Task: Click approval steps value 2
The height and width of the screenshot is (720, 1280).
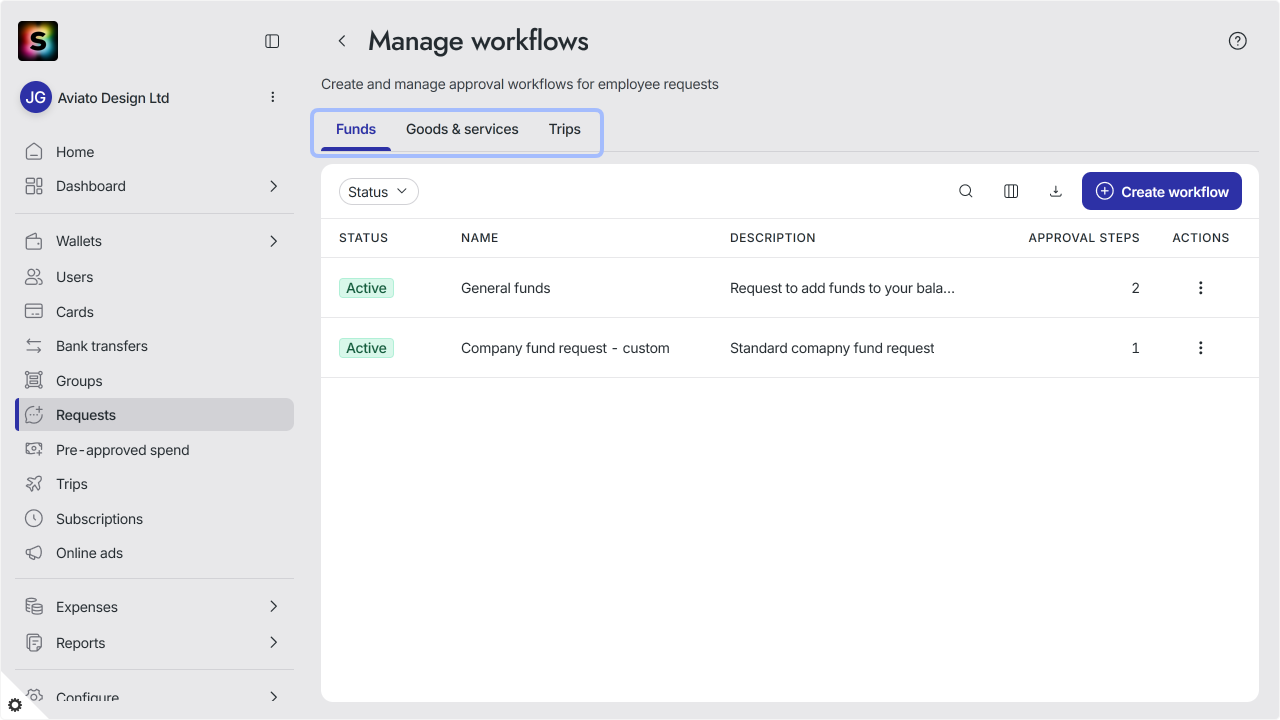Action: 1135,288
